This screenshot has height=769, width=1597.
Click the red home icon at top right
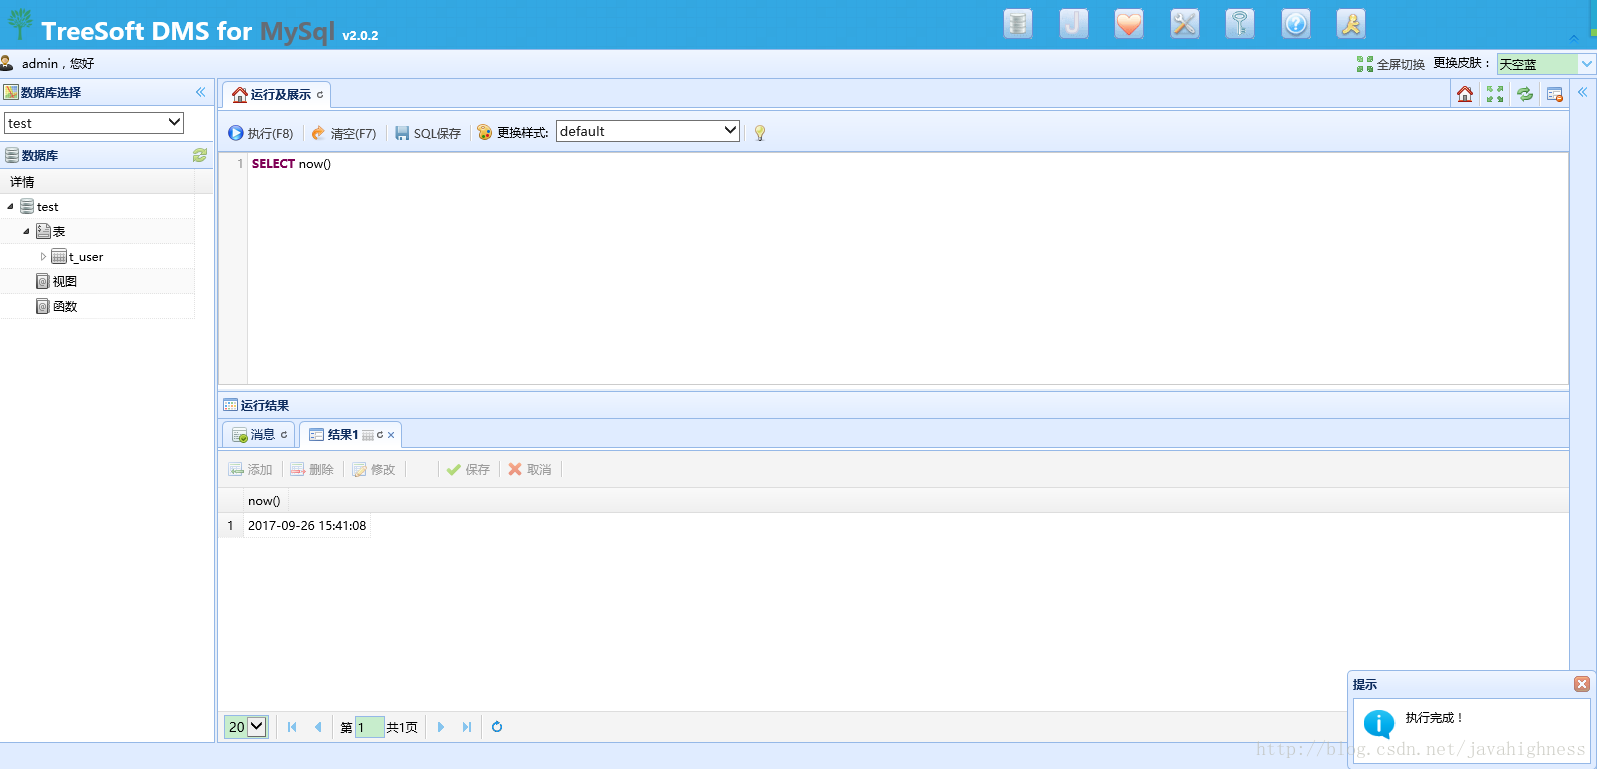pos(1465,94)
